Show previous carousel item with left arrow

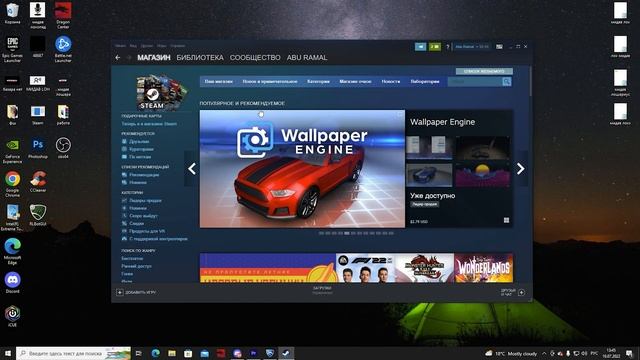pyautogui.click(x=191, y=169)
